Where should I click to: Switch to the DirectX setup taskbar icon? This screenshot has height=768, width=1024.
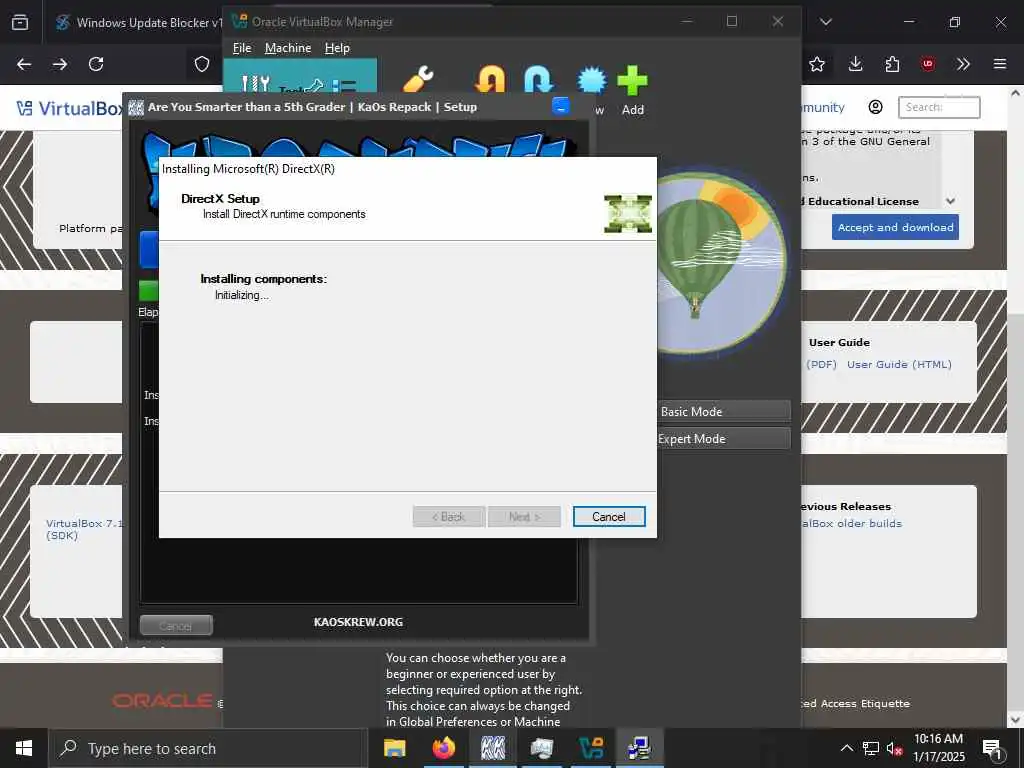coord(639,748)
